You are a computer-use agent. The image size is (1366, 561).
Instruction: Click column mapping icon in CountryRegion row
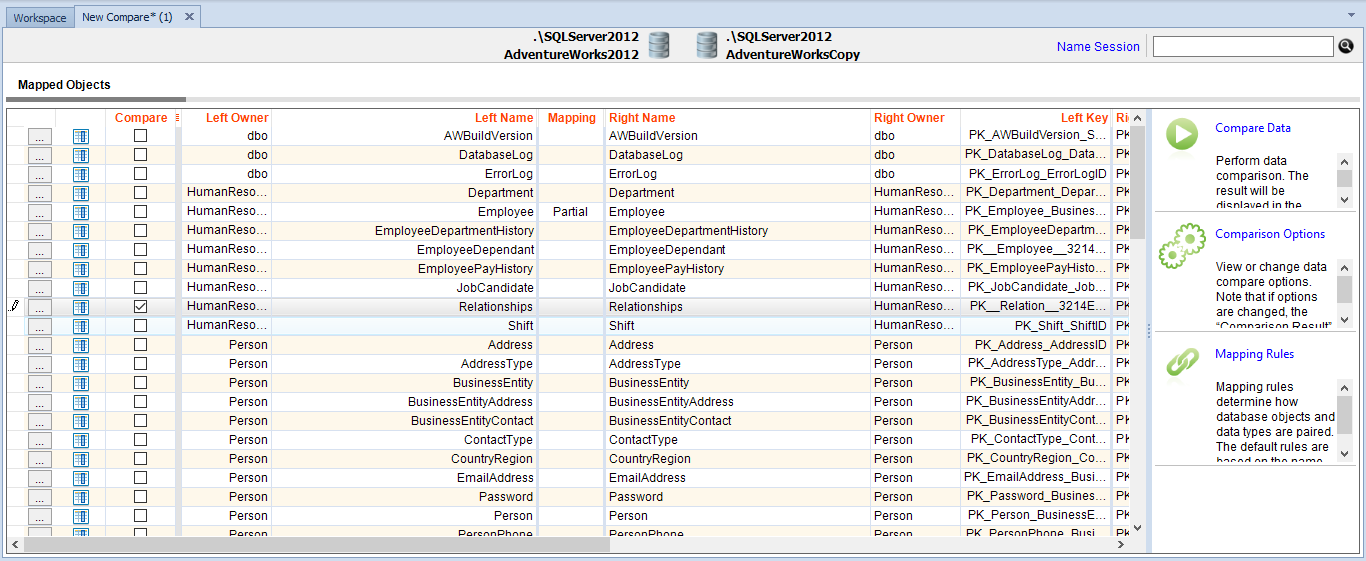[81, 459]
